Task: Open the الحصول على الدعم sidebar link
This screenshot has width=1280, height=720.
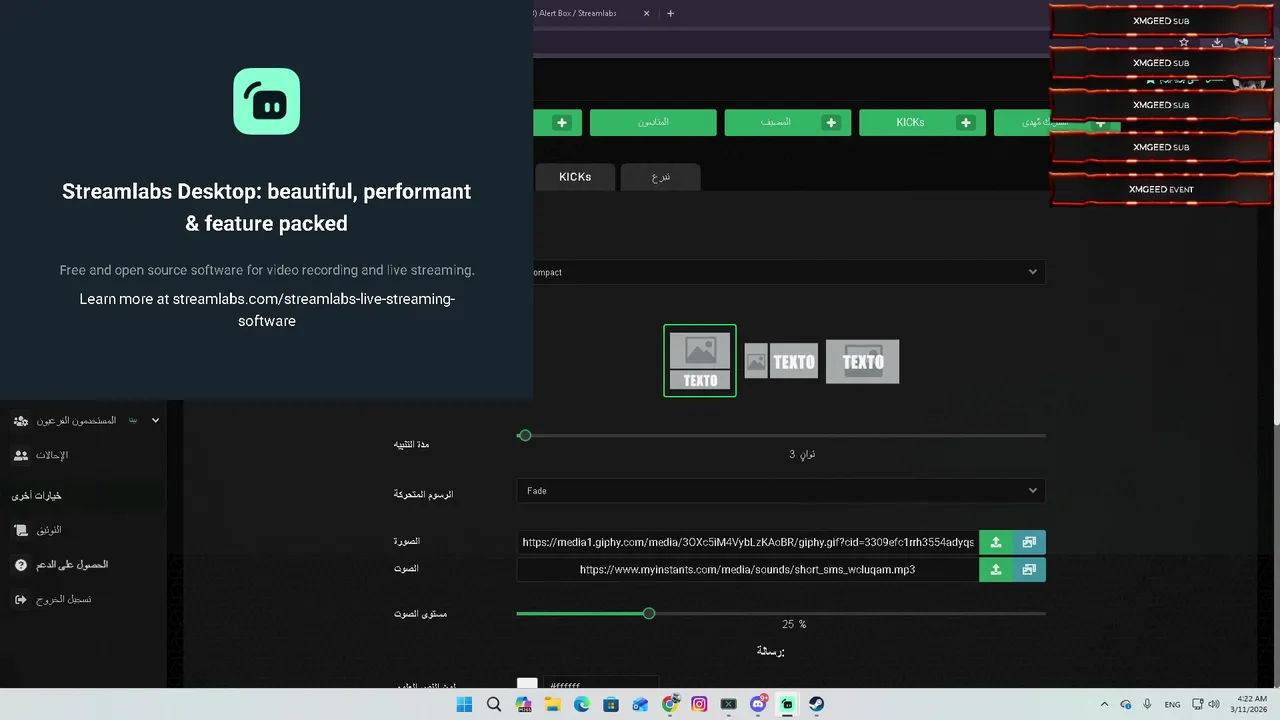Action: pos(72,565)
